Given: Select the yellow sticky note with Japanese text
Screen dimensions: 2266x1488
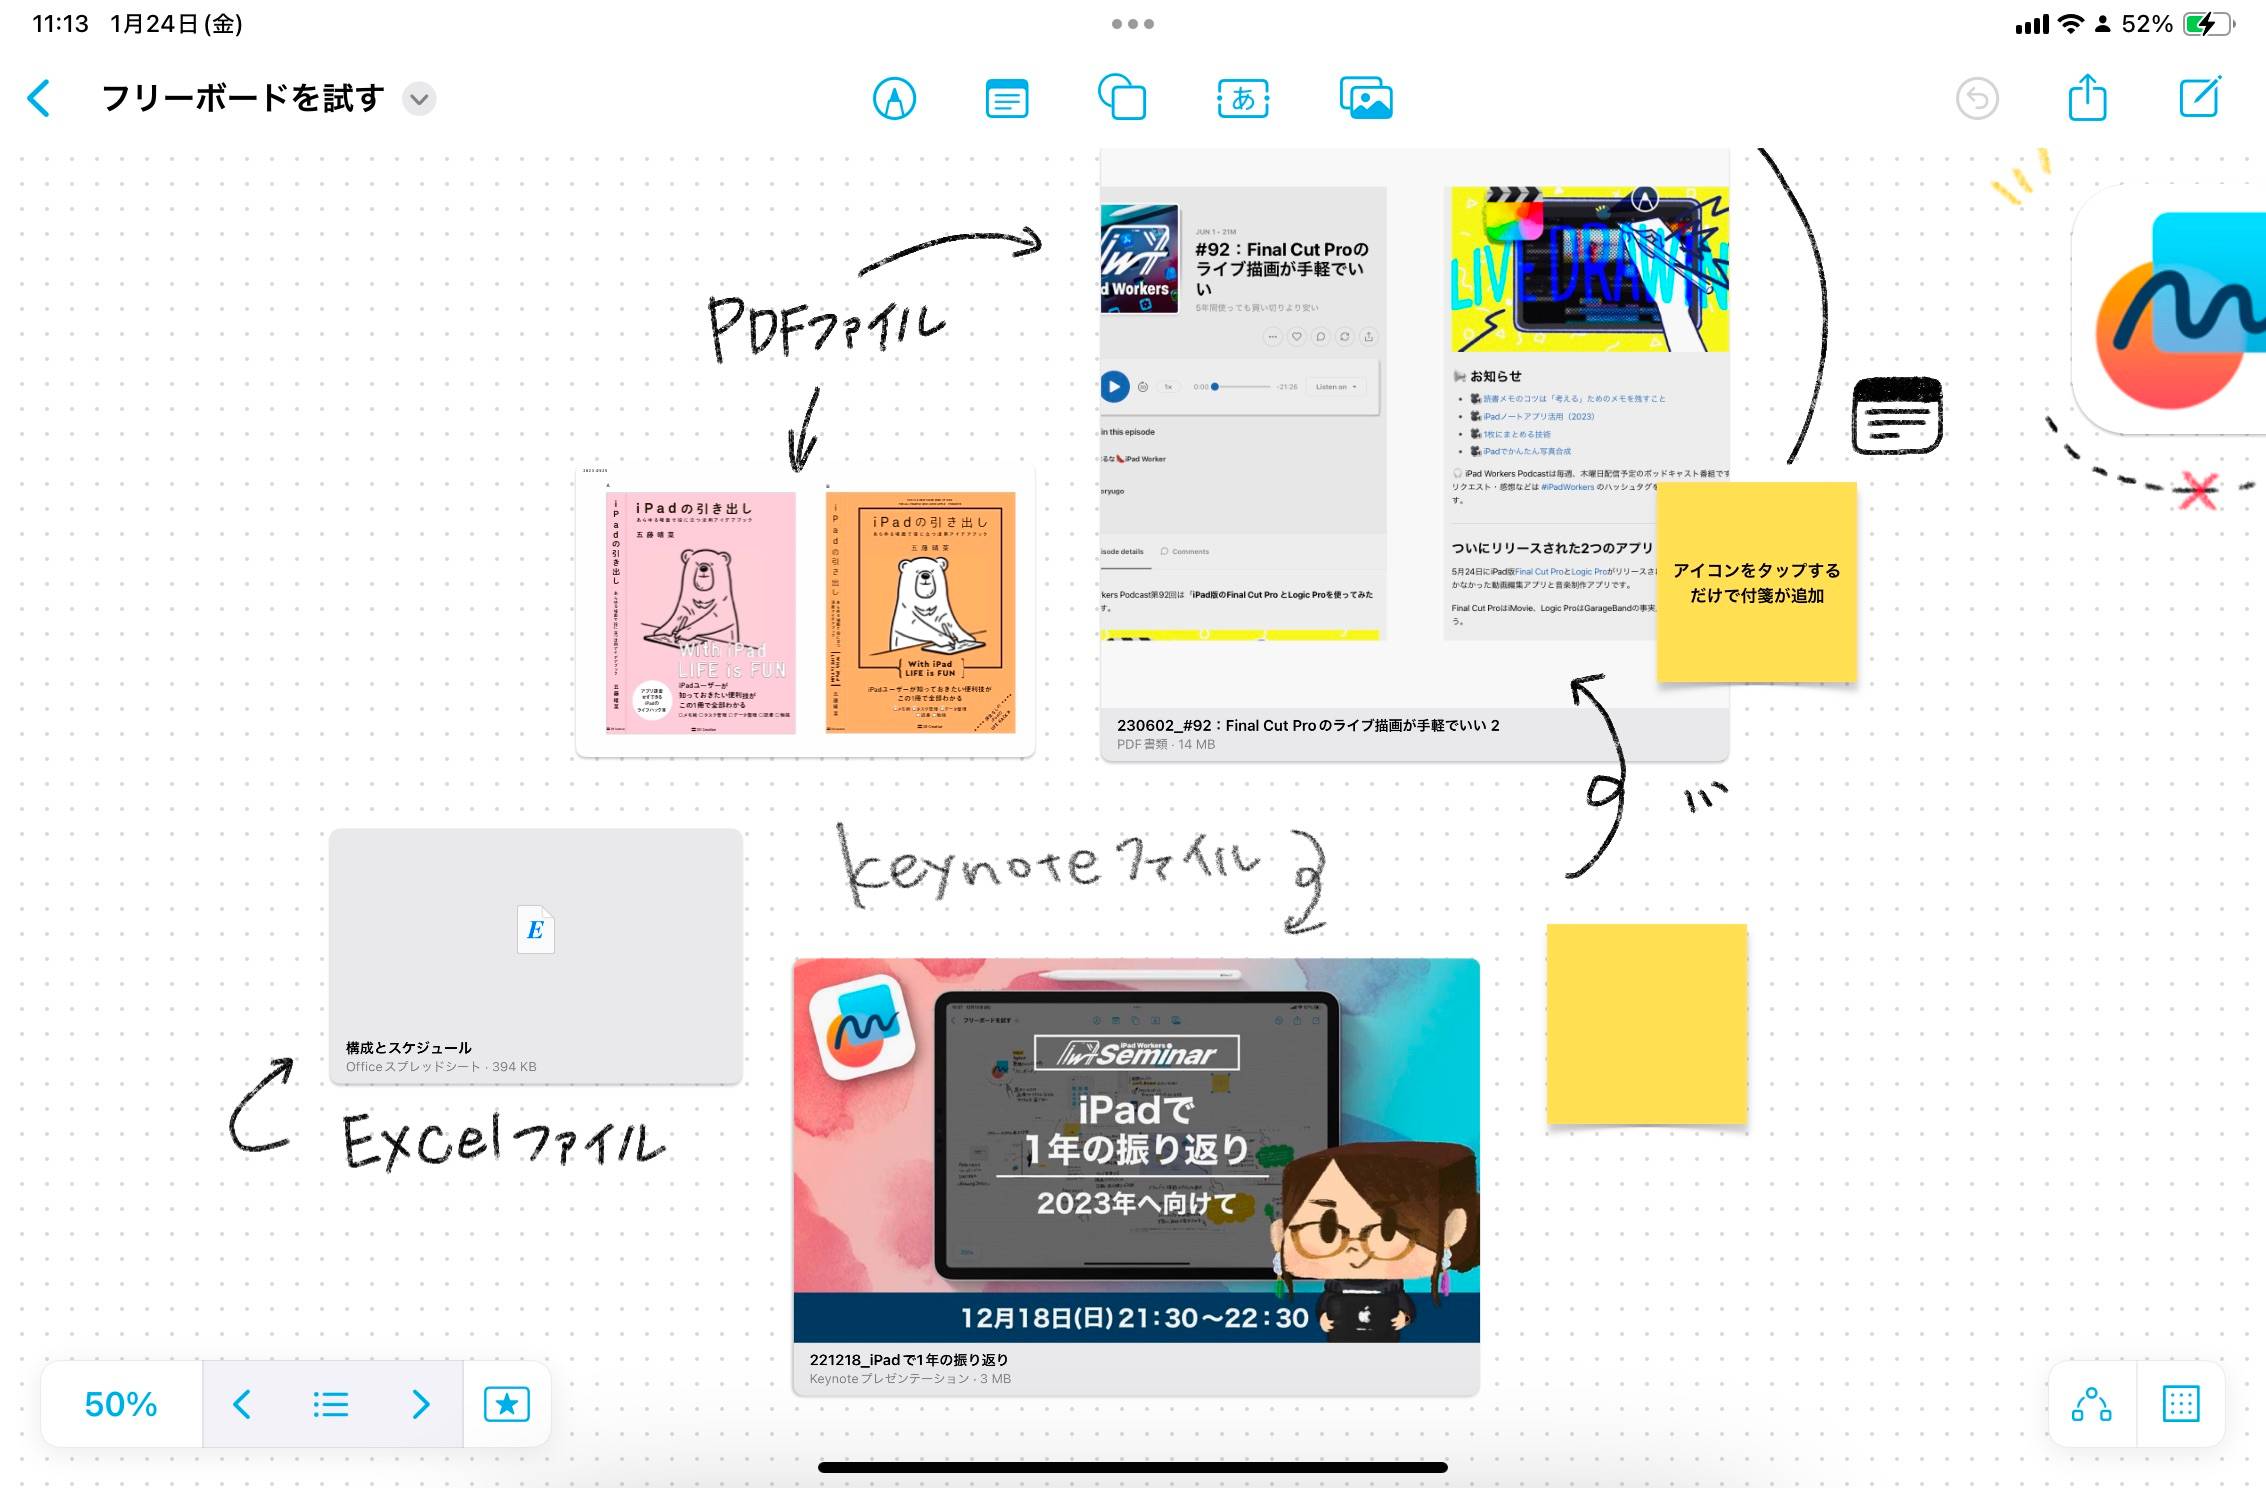Looking at the screenshot, I should click(1757, 583).
